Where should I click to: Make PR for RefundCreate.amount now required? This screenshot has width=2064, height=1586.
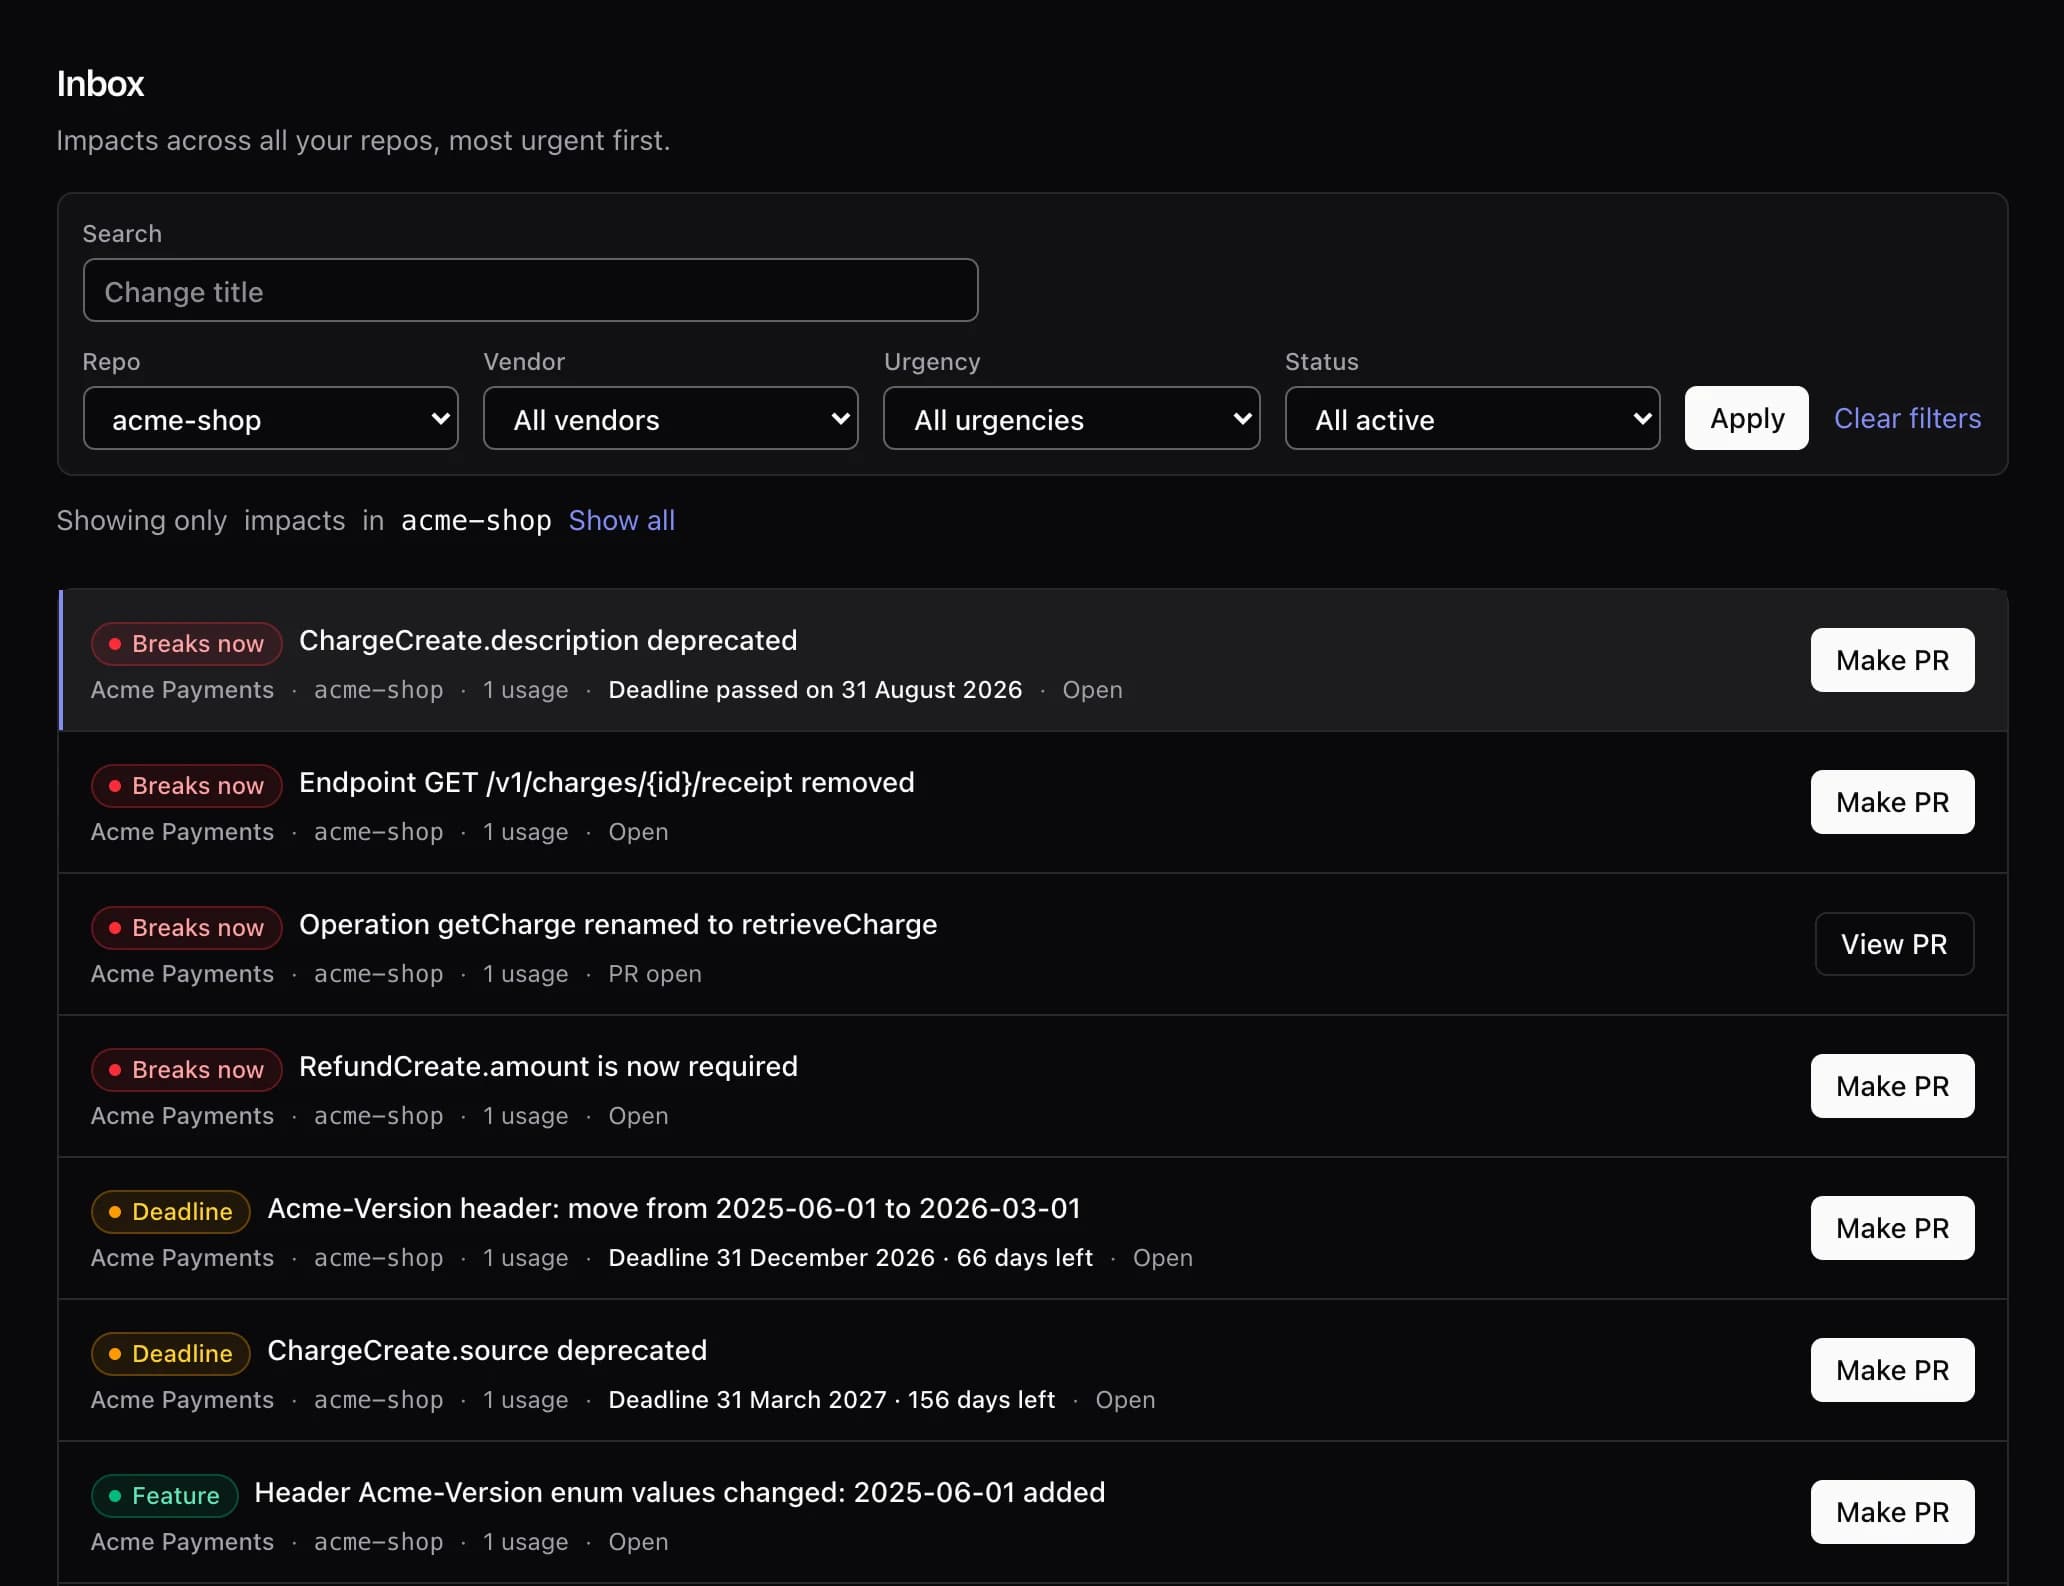click(1892, 1086)
